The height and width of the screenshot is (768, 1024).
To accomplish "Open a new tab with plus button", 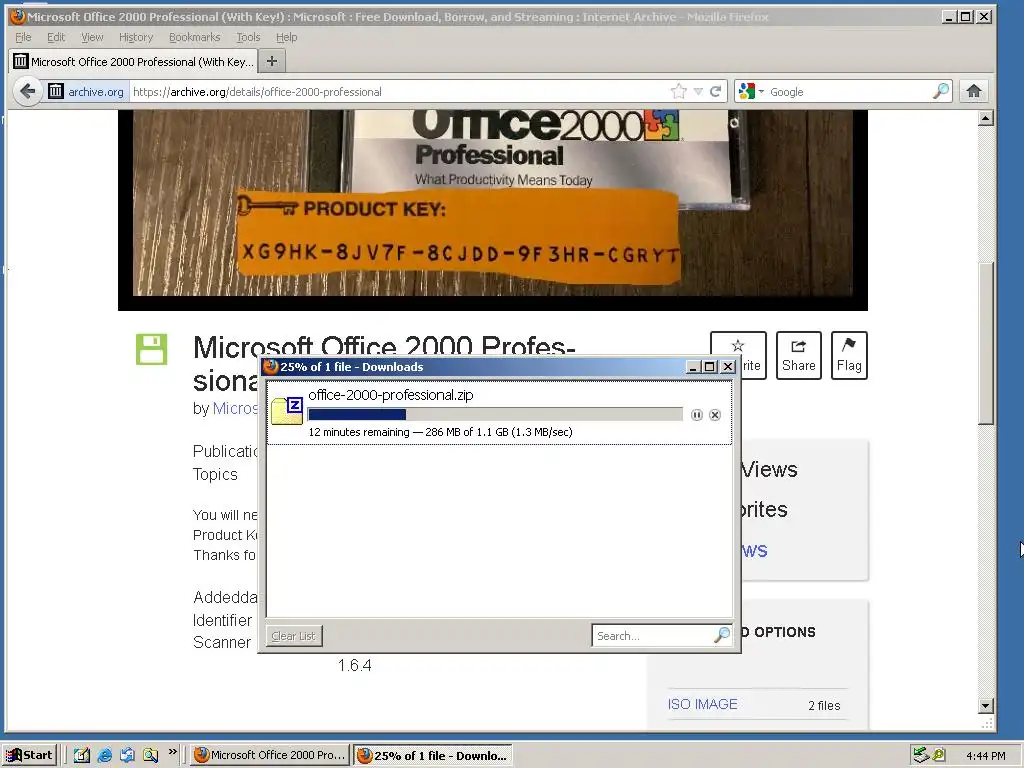I will click(x=272, y=61).
